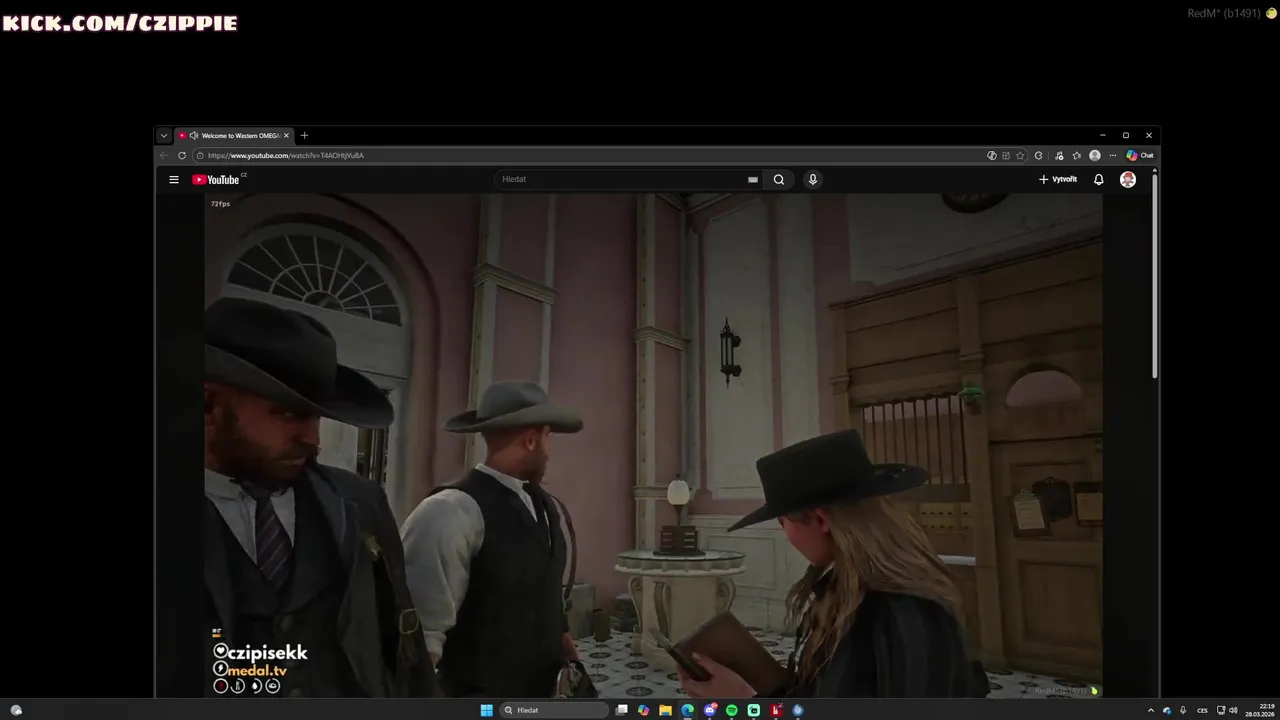The width and height of the screenshot is (1280, 720).
Task: Go back with the browser back arrow
Action: (x=164, y=156)
